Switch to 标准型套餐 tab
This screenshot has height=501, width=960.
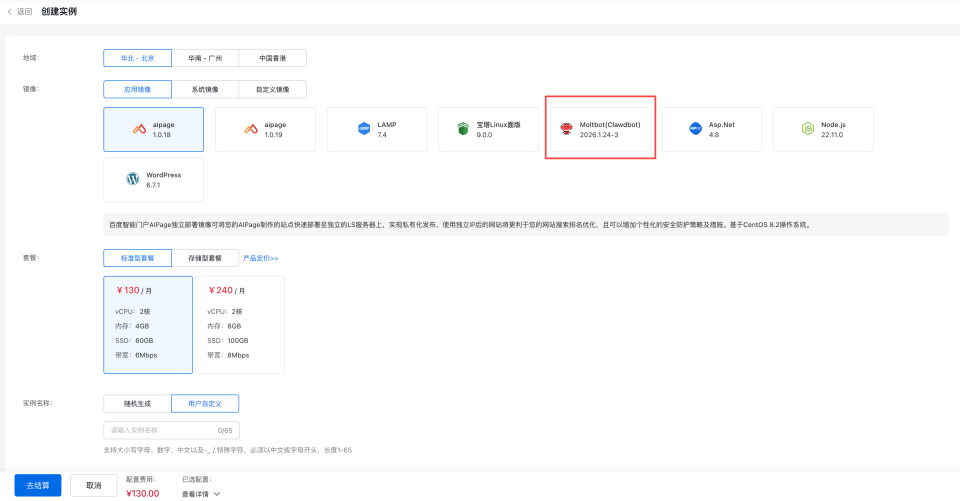click(x=137, y=258)
